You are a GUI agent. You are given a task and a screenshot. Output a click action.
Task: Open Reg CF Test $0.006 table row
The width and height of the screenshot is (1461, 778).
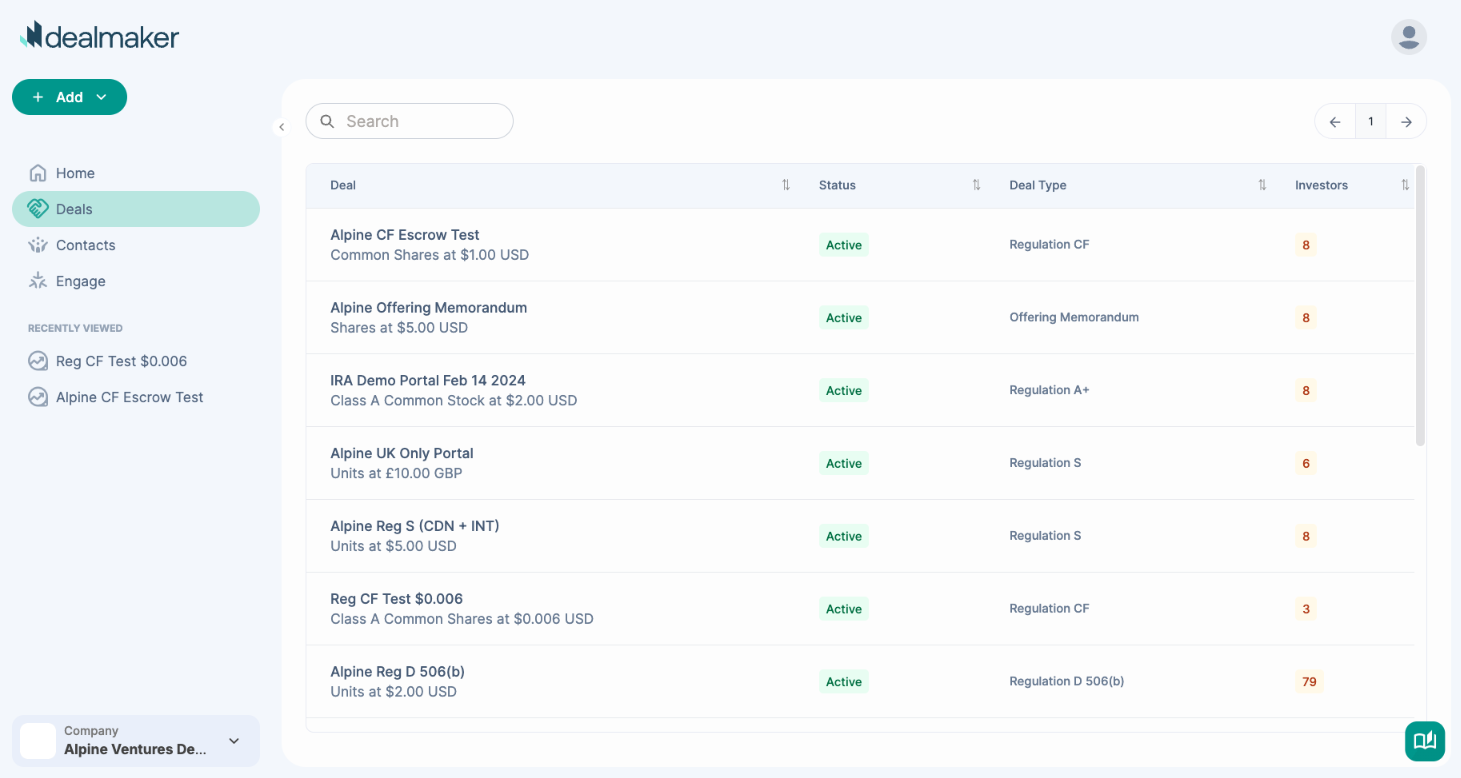pyautogui.click(x=860, y=608)
